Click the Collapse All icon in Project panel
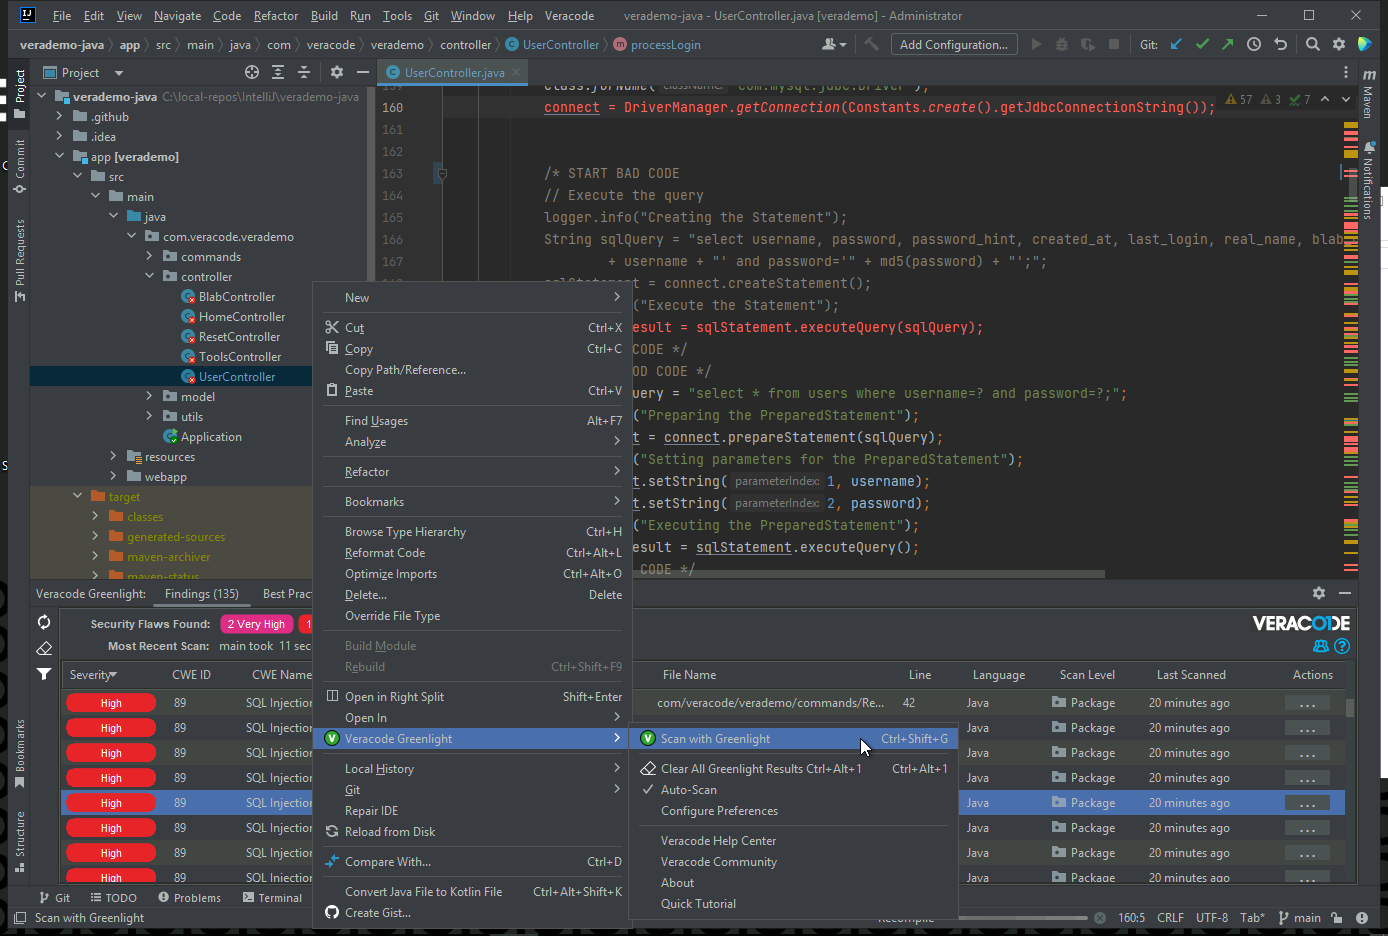This screenshot has width=1388, height=936. coord(304,72)
